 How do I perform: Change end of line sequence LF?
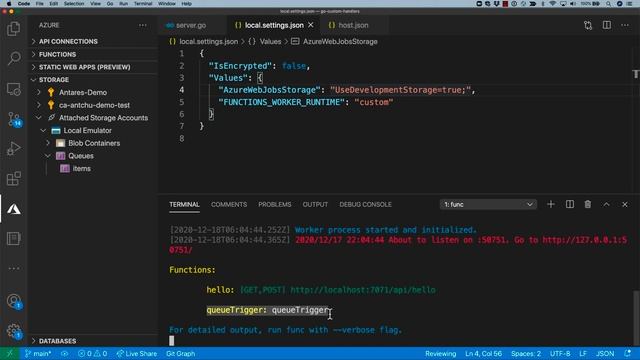pos(583,353)
